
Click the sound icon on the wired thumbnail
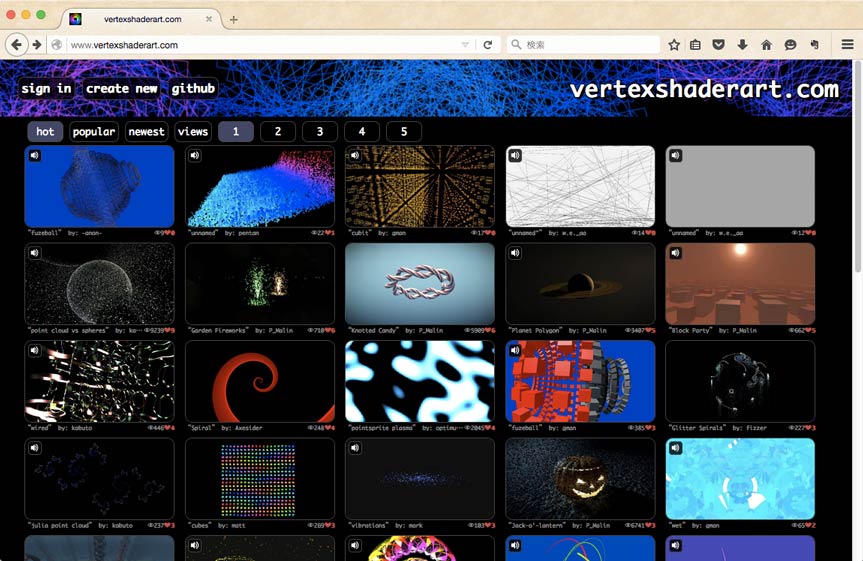click(35, 350)
